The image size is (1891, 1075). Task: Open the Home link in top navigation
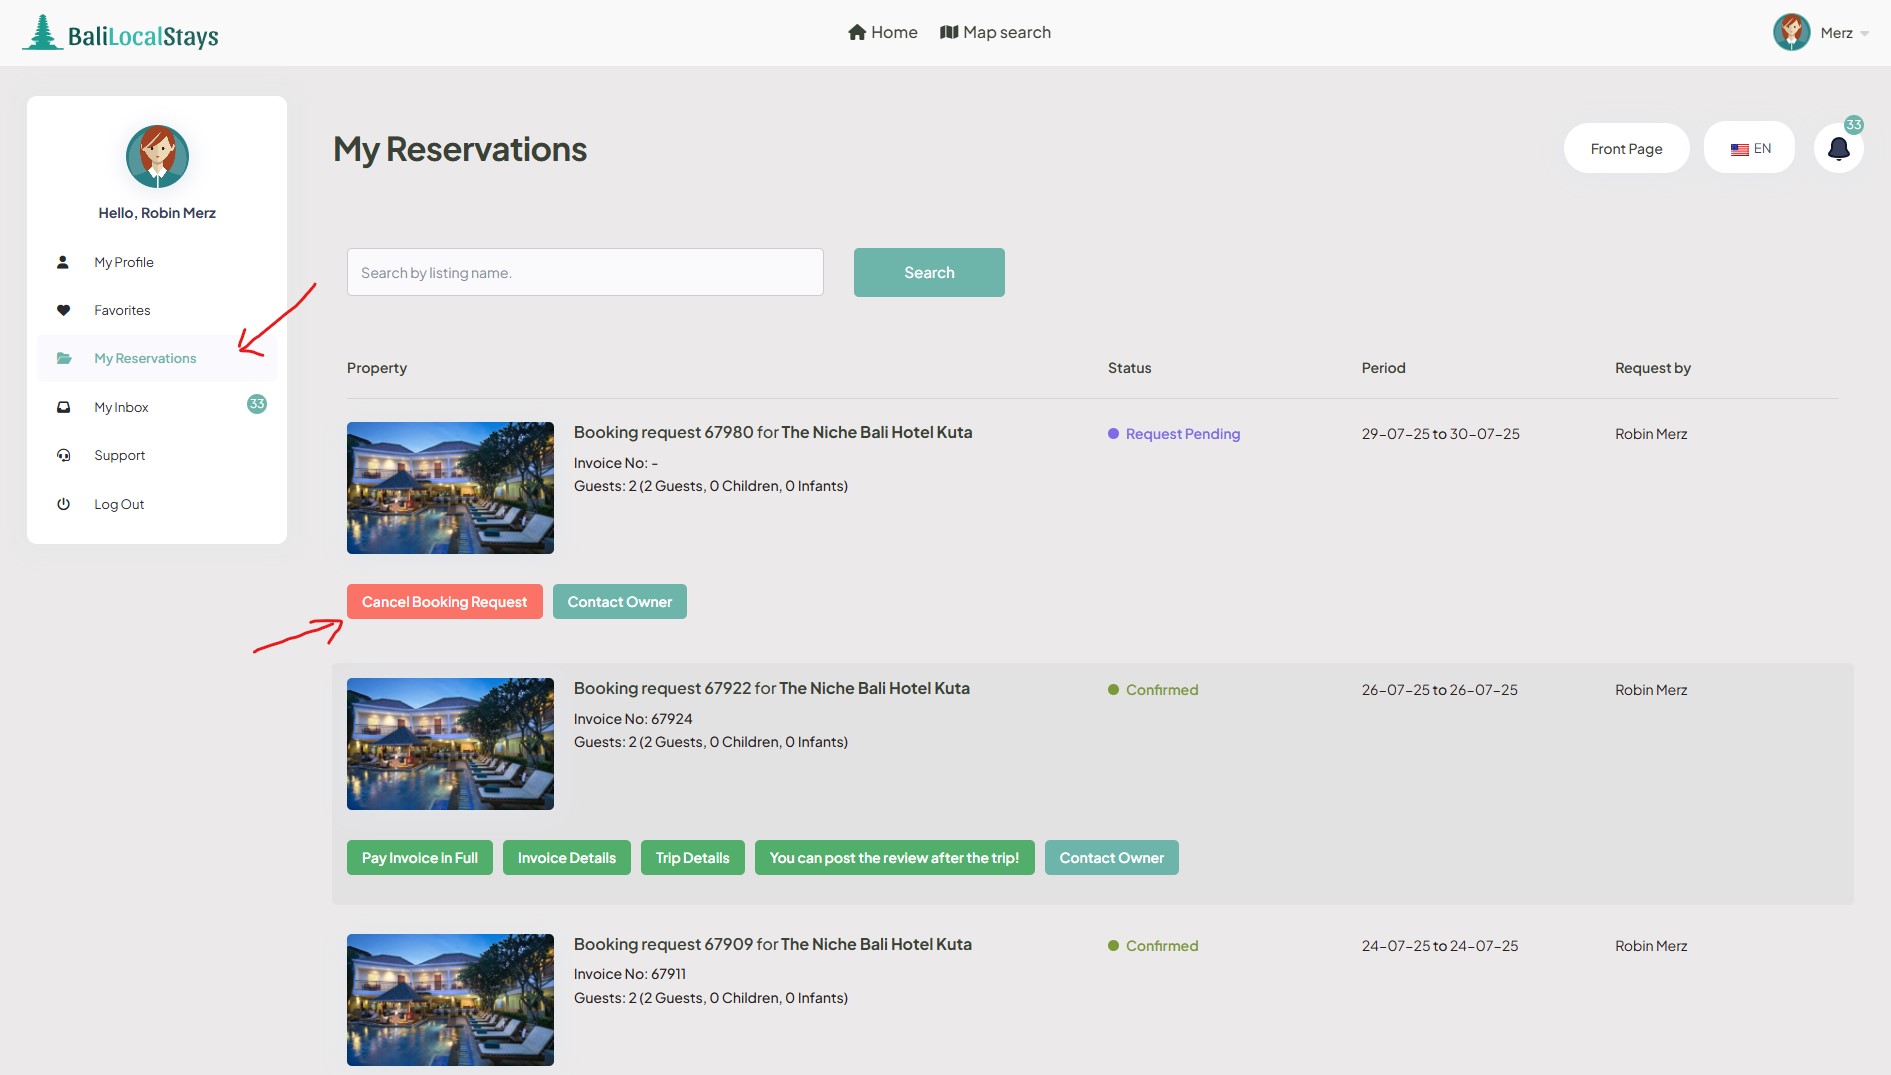click(882, 32)
